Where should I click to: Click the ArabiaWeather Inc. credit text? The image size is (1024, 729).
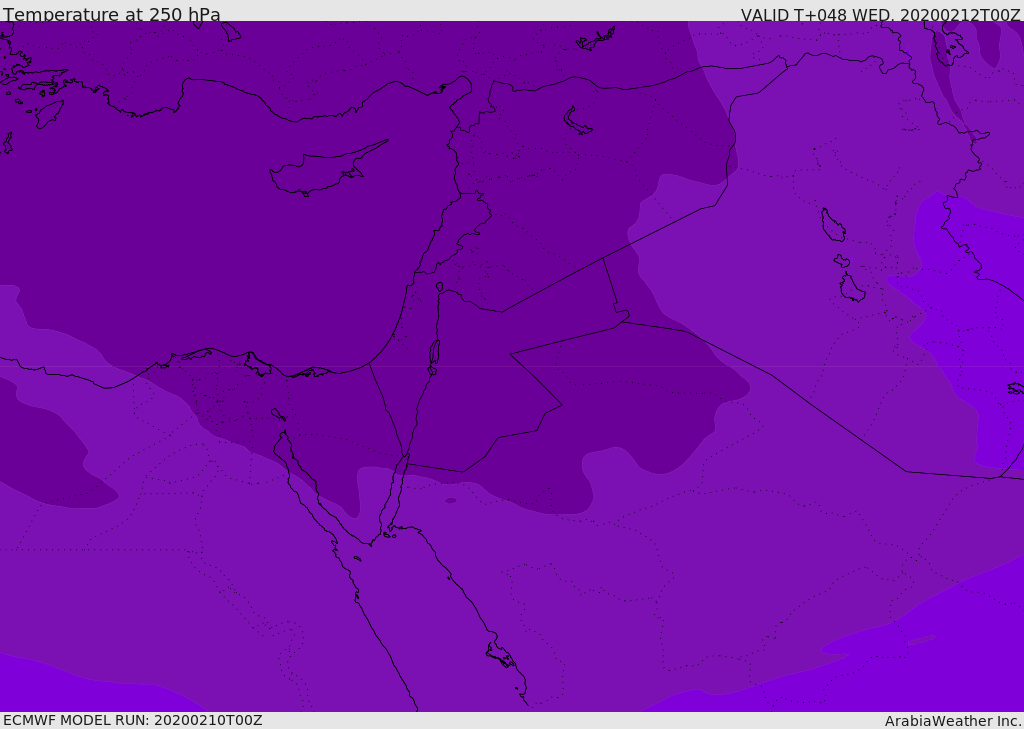point(953,721)
